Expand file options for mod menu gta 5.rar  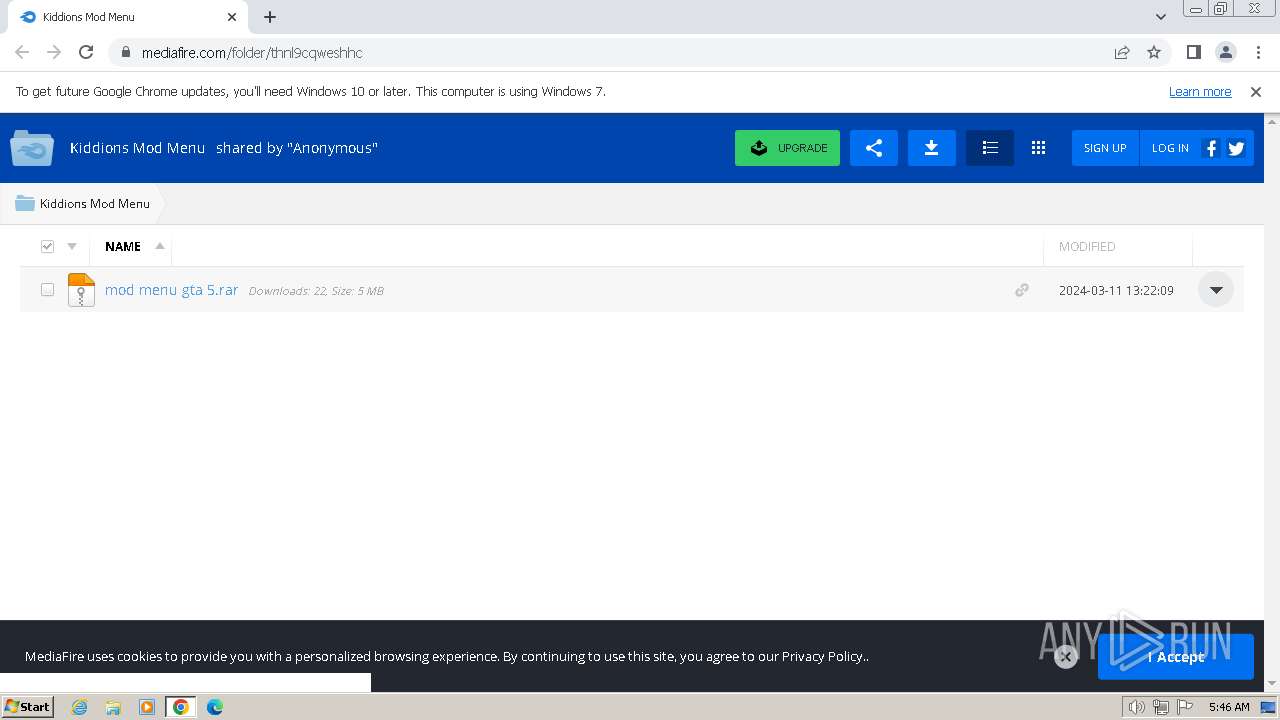tap(1216, 290)
